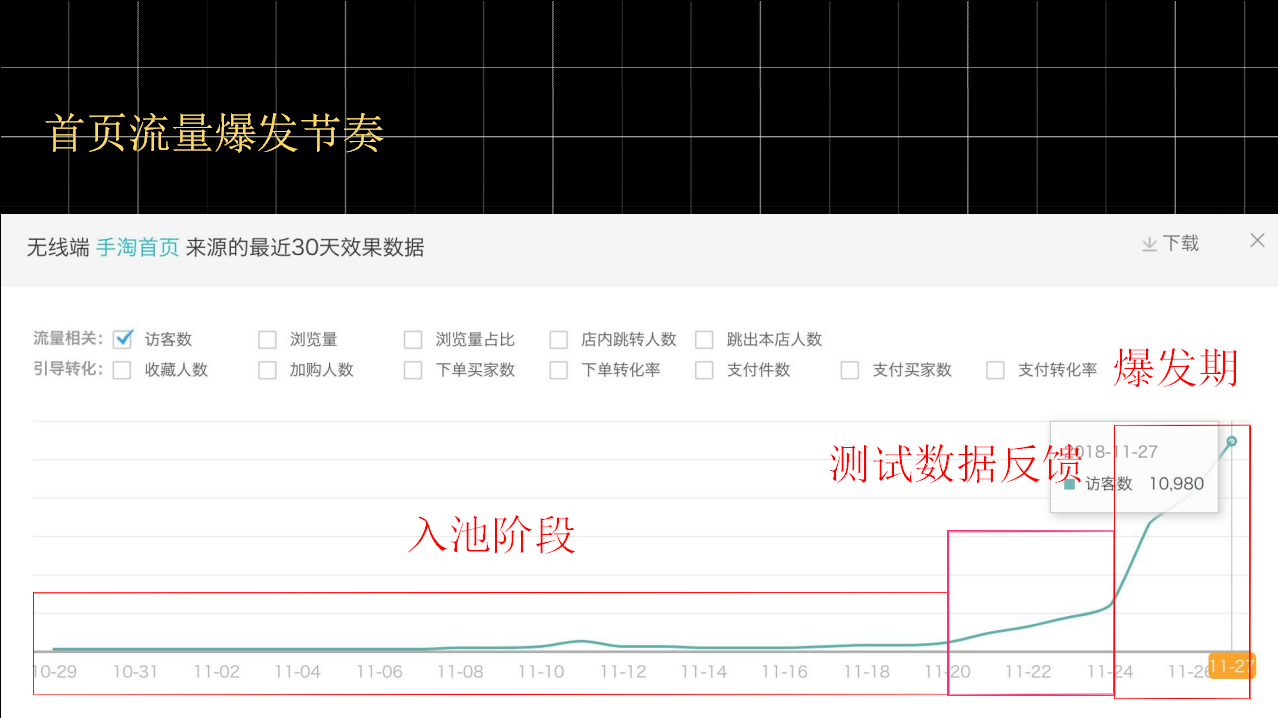The width and height of the screenshot is (1278, 718).
Task: Check the 店内跳转人数 option
Action: click(559, 340)
